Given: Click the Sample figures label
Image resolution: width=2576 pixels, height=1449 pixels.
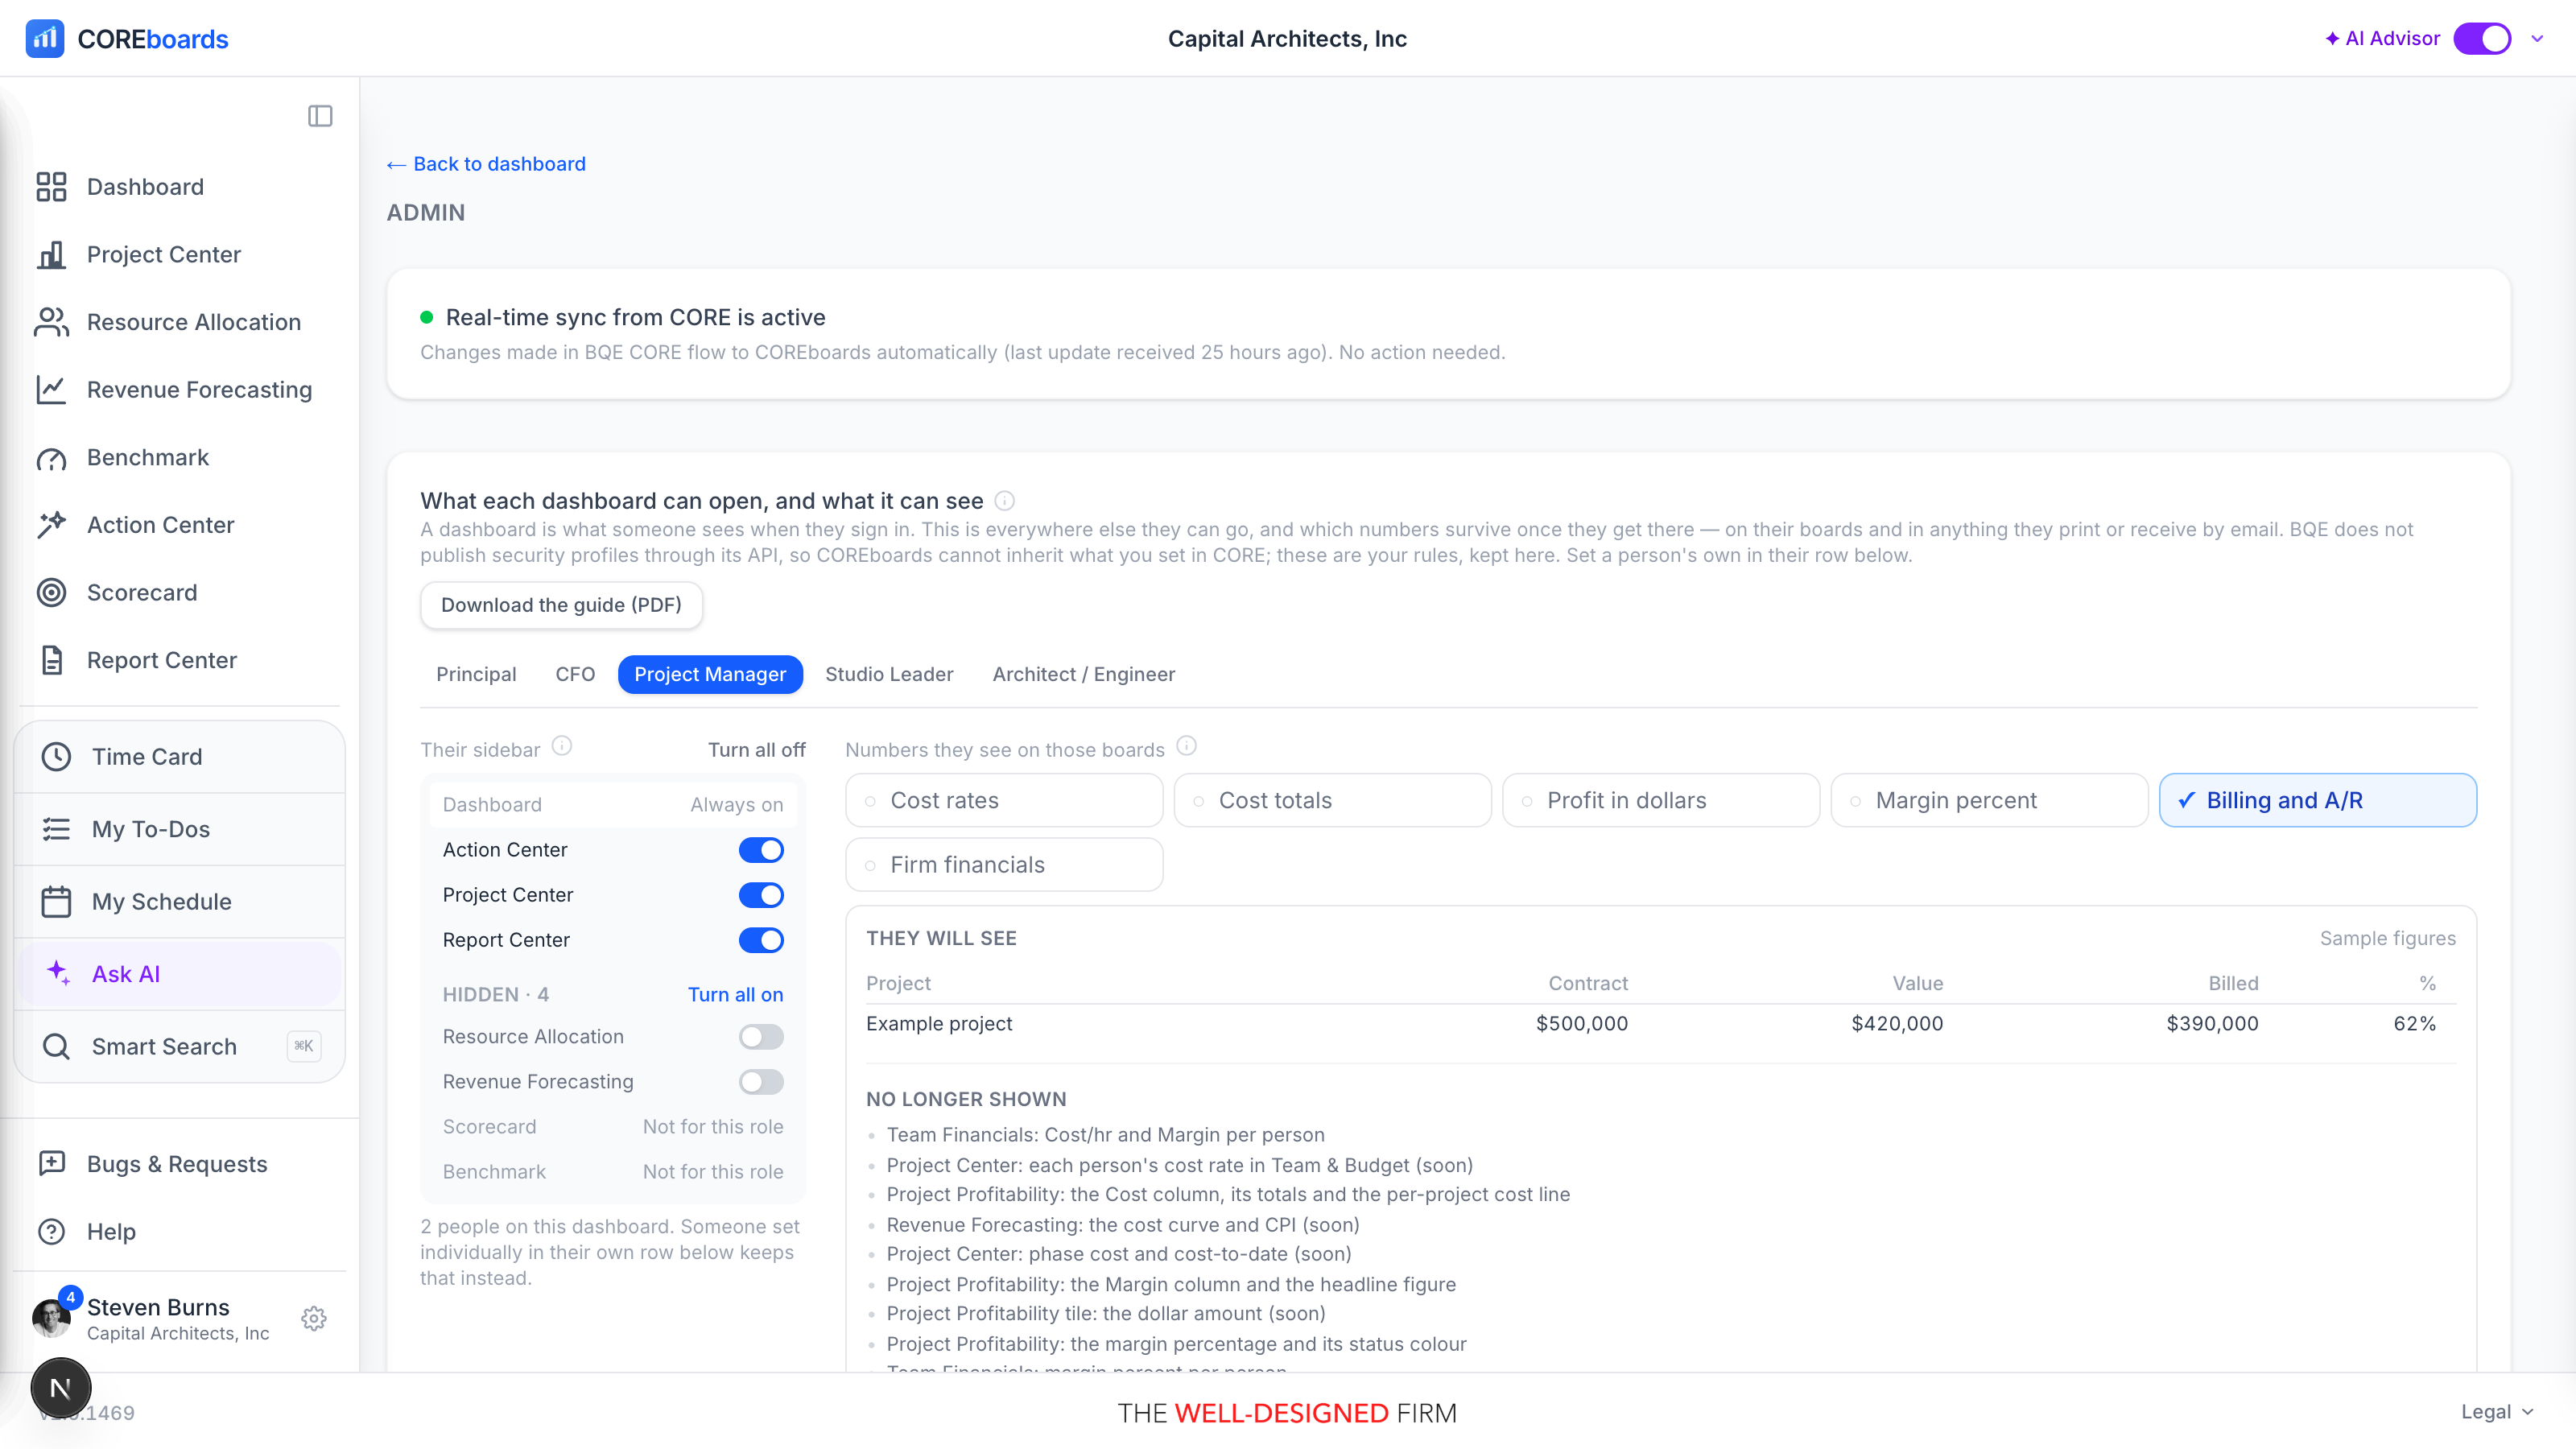Looking at the screenshot, I should pyautogui.click(x=2387, y=939).
